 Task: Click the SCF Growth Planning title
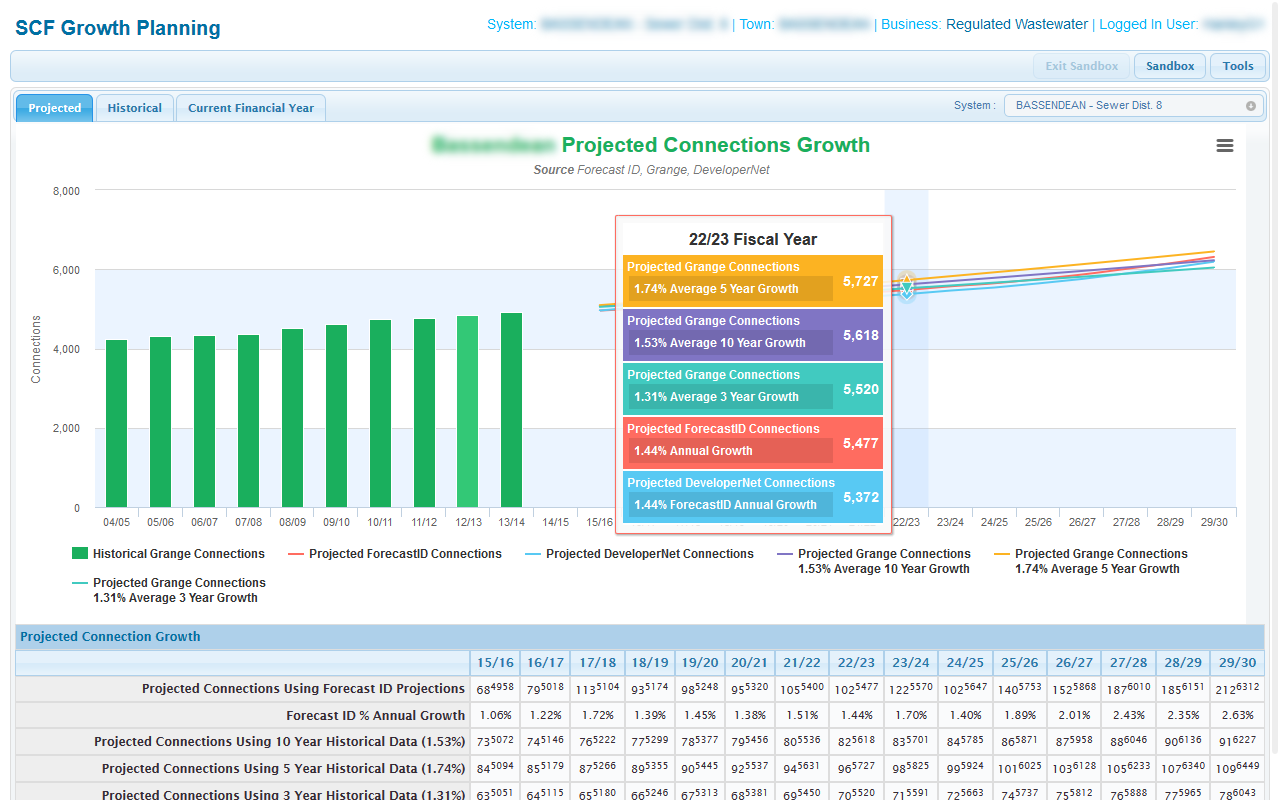[118, 28]
